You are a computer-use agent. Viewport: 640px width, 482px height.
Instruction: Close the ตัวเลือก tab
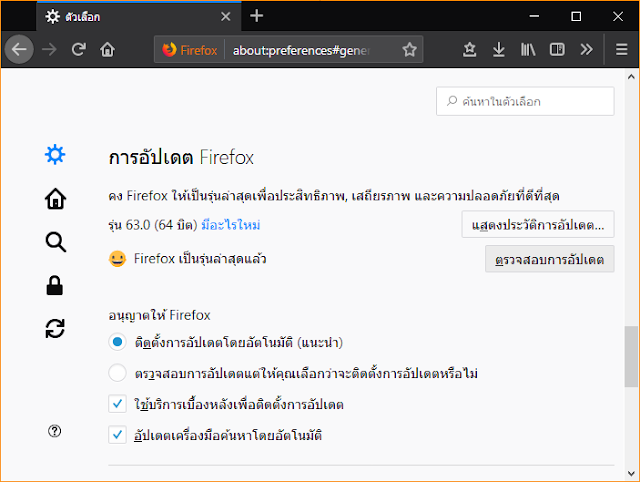tap(225, 16)
